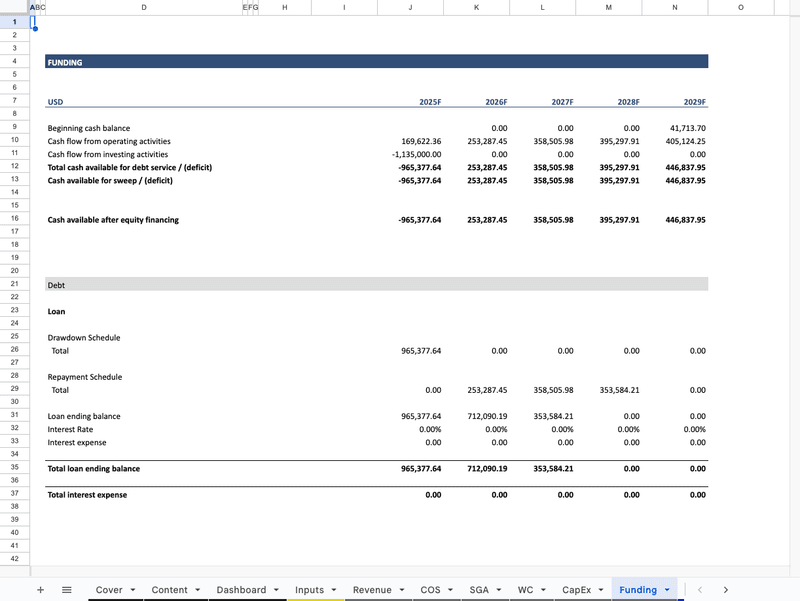Click the 2025F loan drawdown total cell

410,351
